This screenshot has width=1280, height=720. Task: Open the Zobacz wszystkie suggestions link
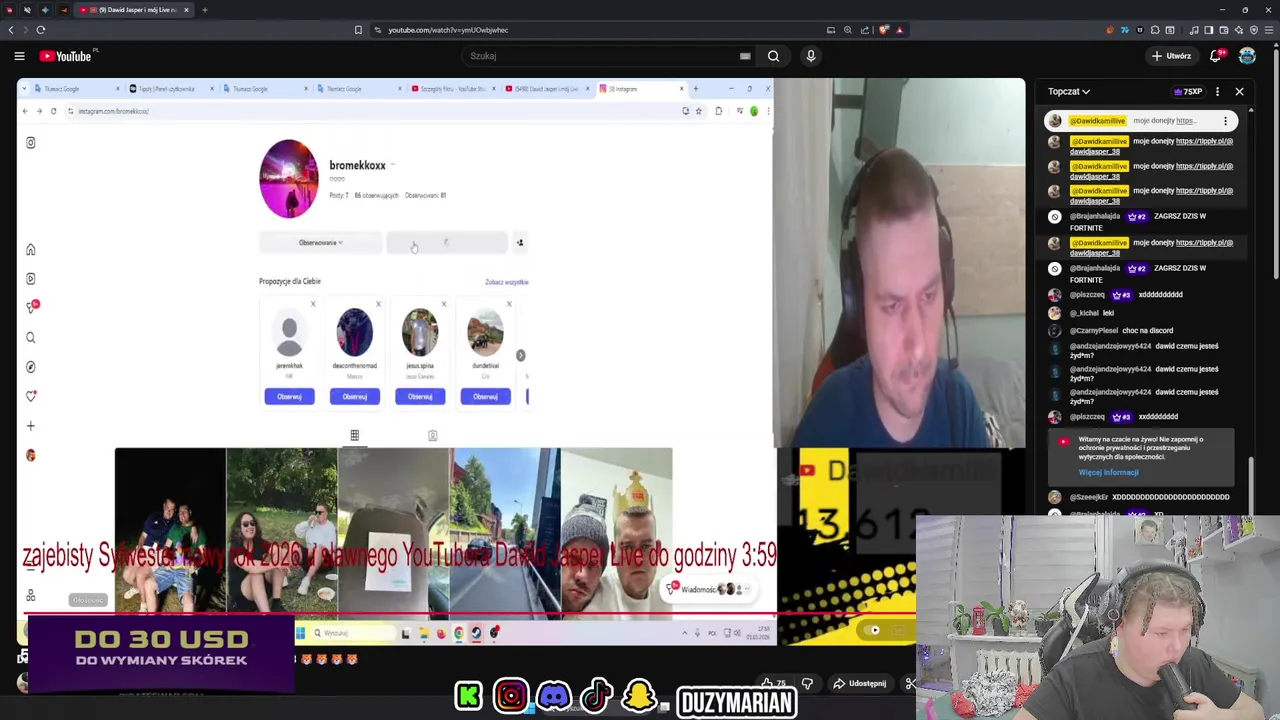(507, 282)
